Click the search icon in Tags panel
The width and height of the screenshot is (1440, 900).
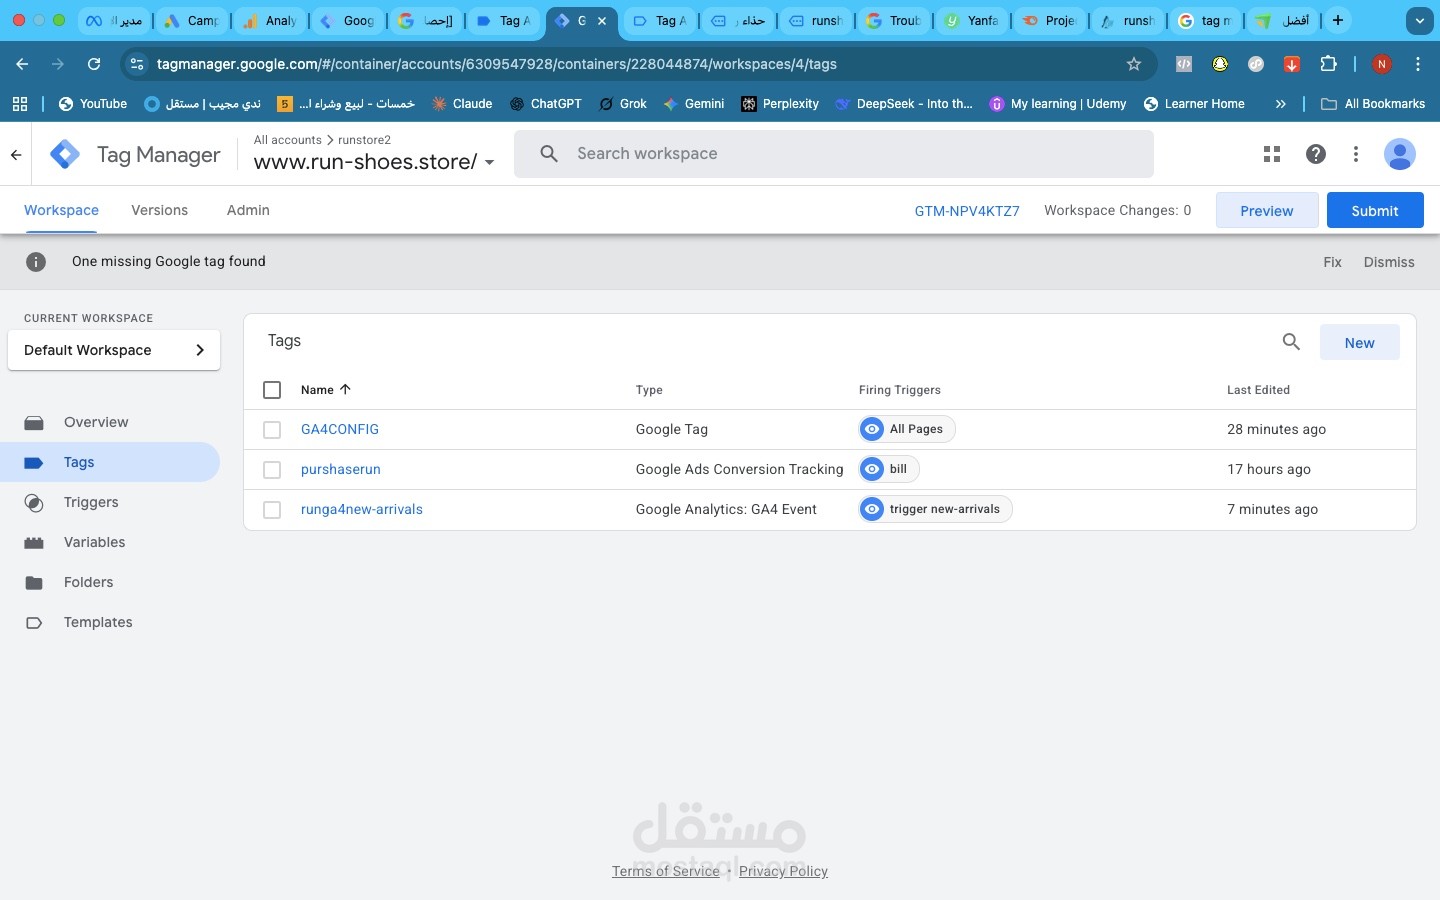click(1291, 342)
